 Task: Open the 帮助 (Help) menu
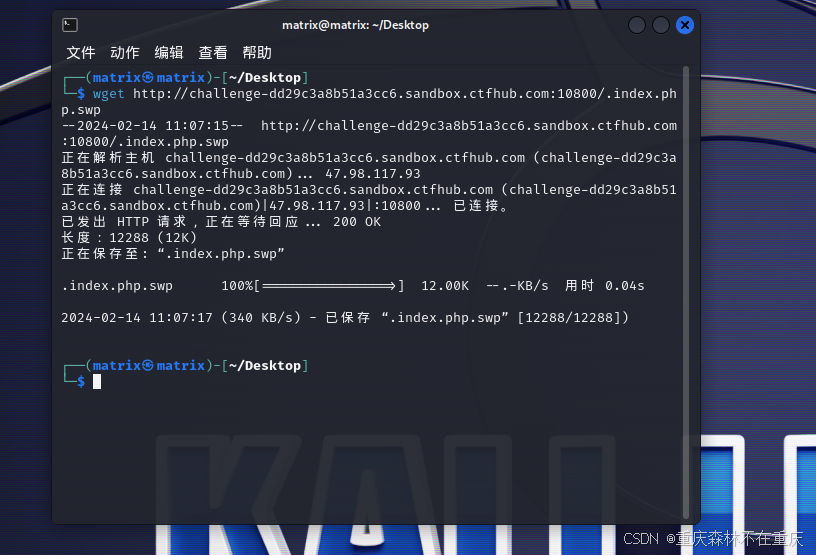coord(257,53)
